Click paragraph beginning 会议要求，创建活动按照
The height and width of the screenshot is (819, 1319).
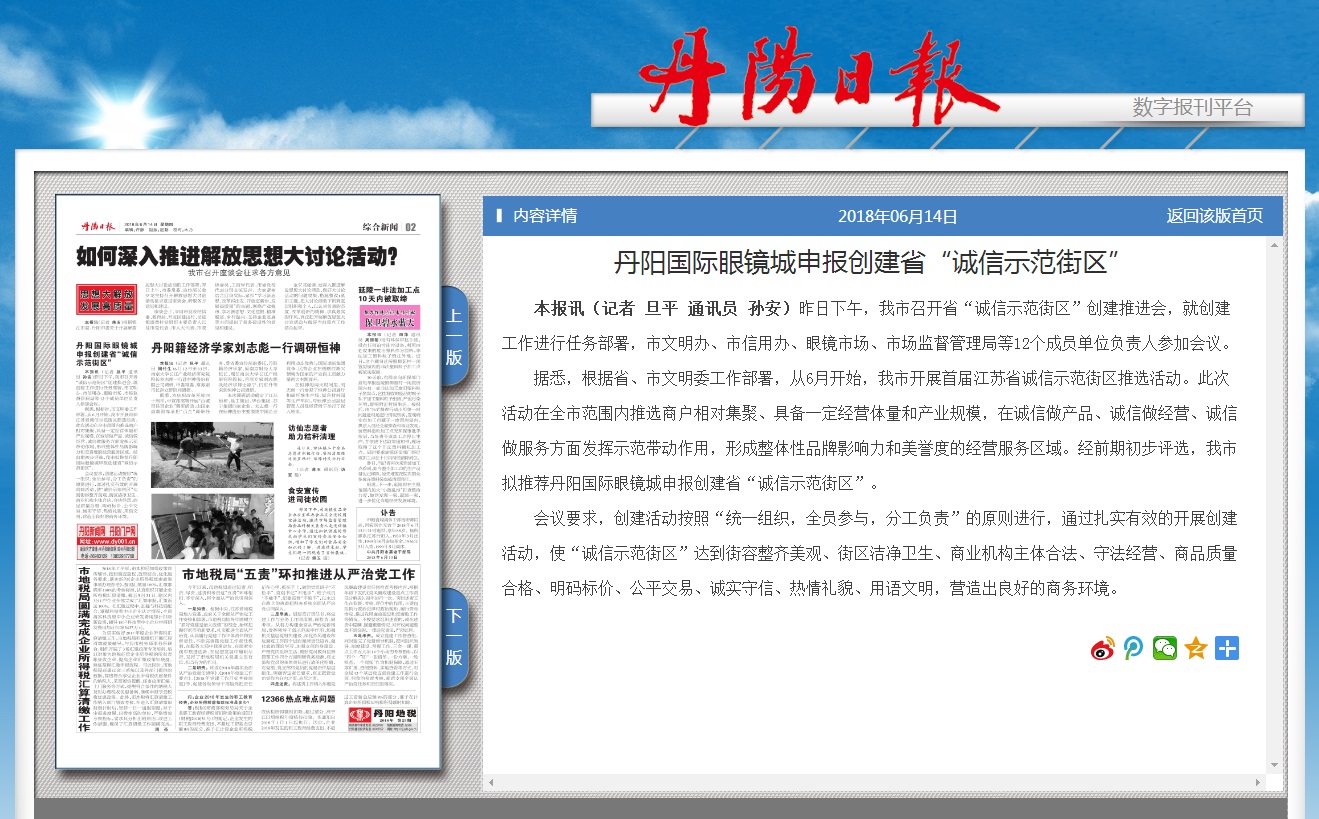tap(868, 553)
